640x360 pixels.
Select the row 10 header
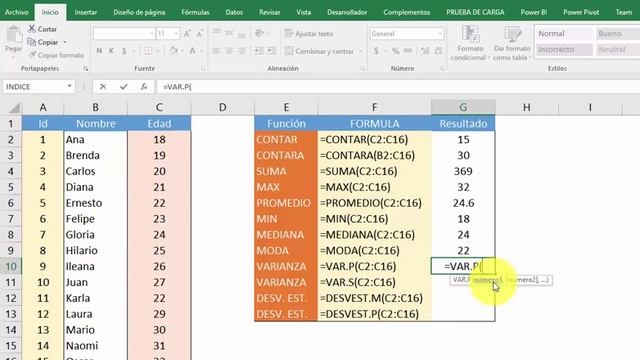tap(11, 267)
